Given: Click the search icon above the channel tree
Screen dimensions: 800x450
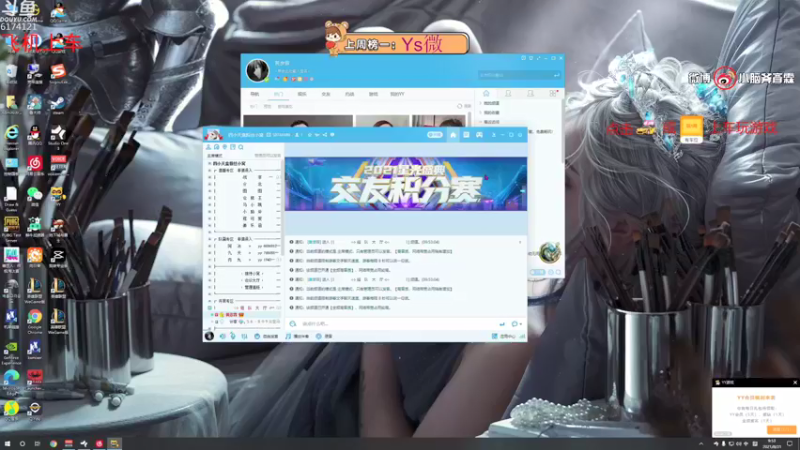Looking at the screenshot, I should point(241,147).
